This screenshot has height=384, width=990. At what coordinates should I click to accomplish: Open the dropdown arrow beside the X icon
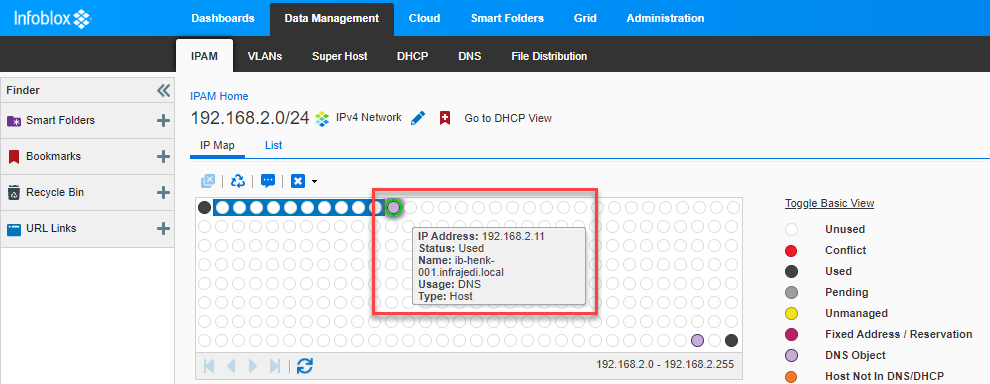click(x=314, y=182)
